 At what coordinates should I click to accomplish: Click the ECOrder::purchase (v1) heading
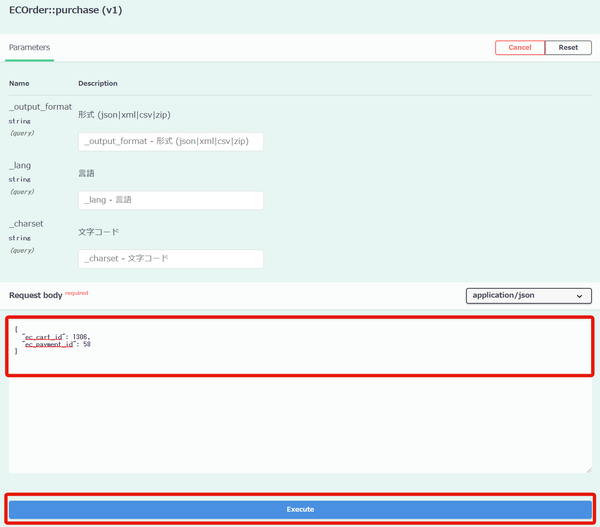coord(65,10)
